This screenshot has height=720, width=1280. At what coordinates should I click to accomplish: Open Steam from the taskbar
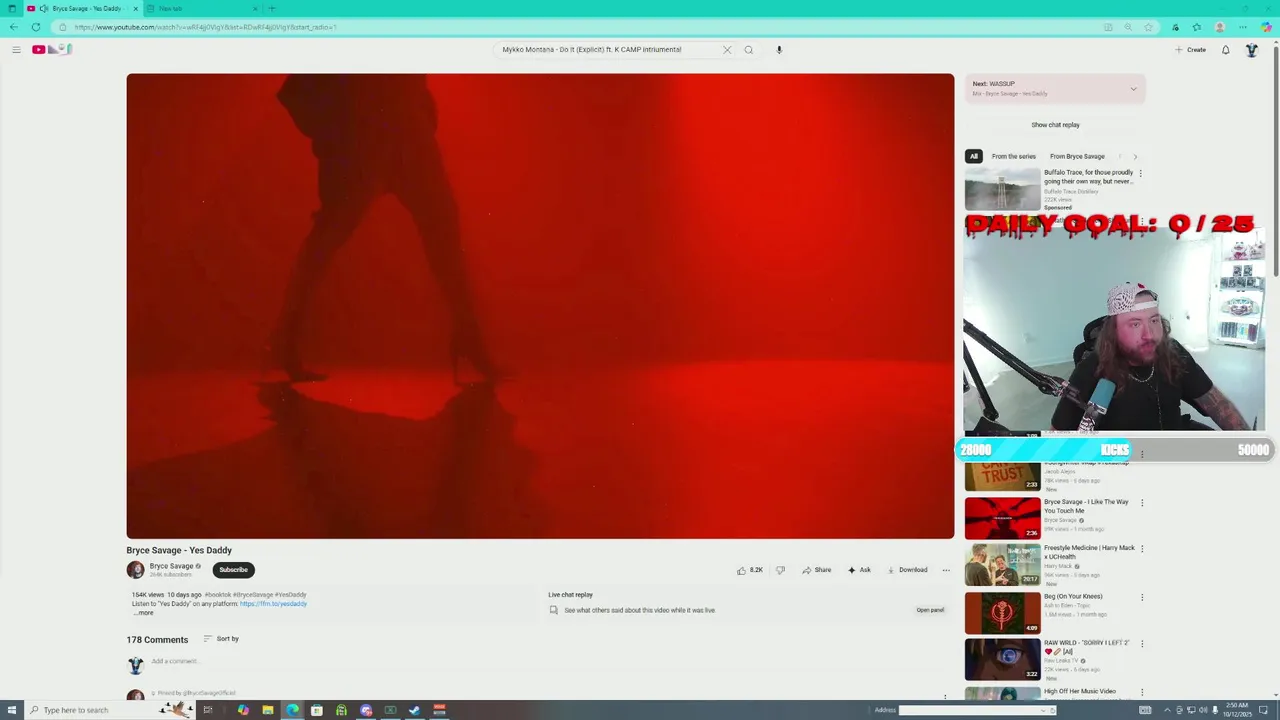tap(414, 710)
